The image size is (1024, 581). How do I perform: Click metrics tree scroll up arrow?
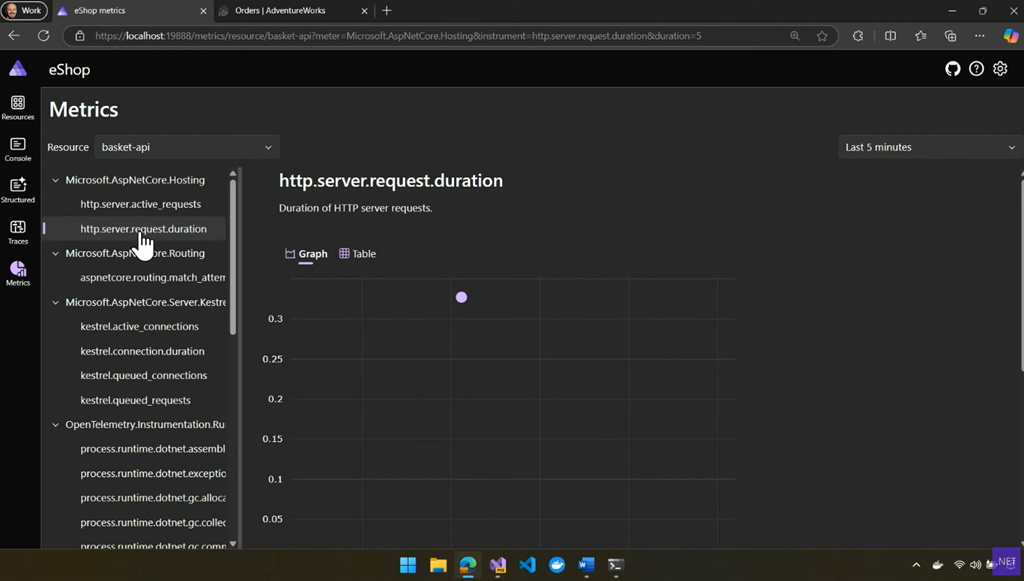coord(233,174)
